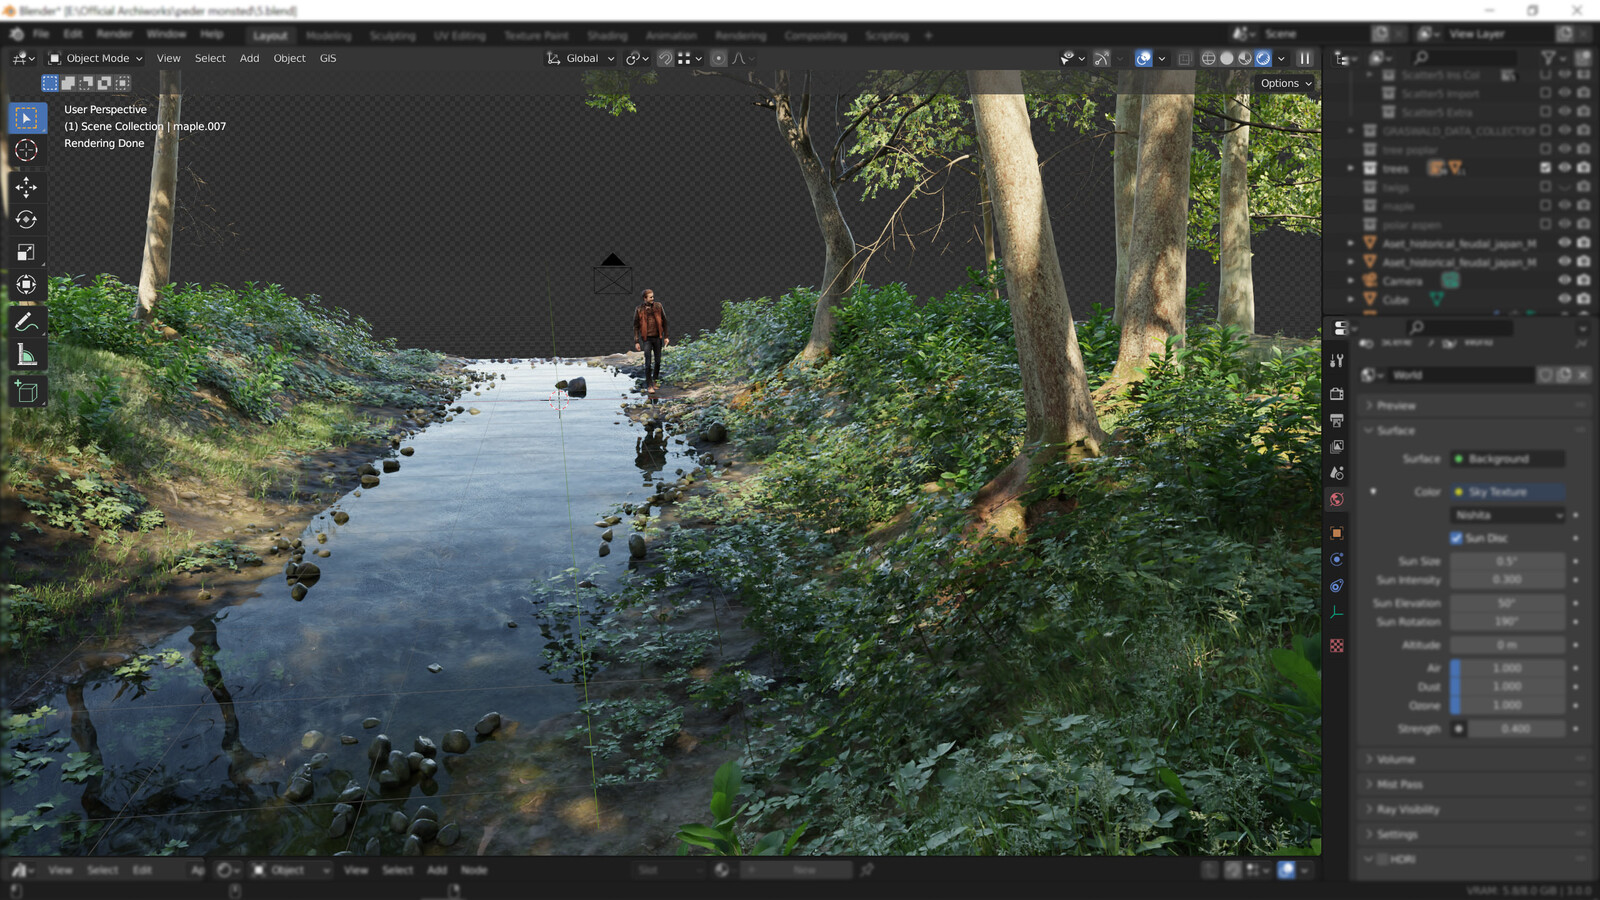Open the Tool properties tab
1600x900 pixels.
(1337, 360)
